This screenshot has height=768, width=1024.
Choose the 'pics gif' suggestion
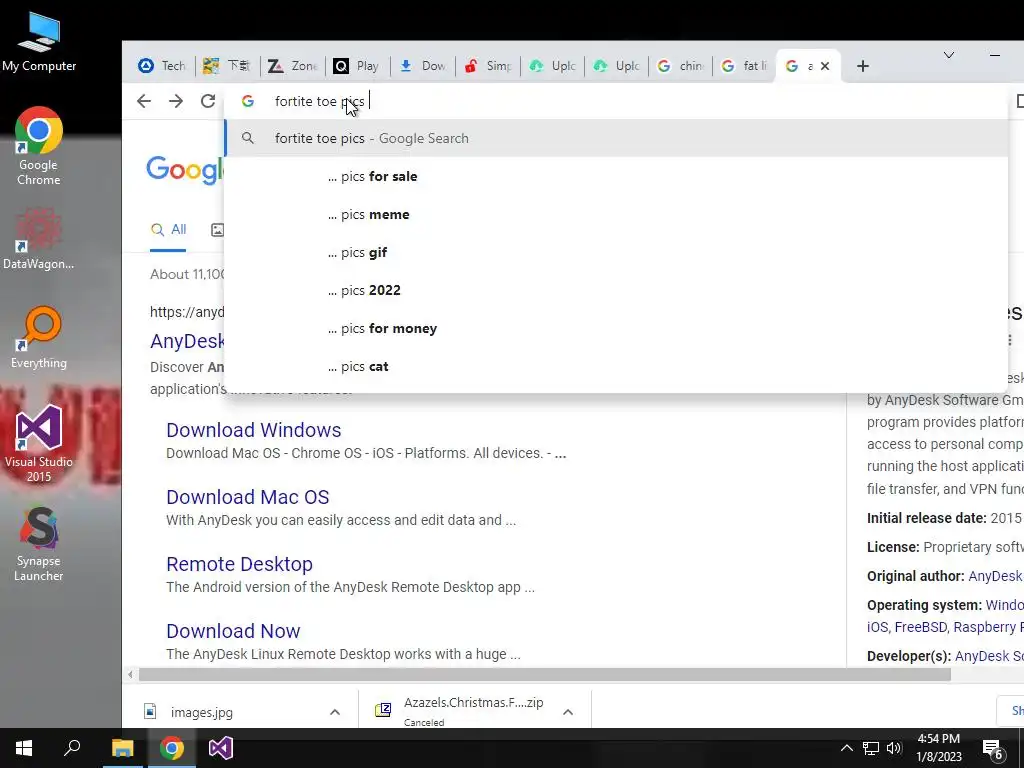[616, 252]
